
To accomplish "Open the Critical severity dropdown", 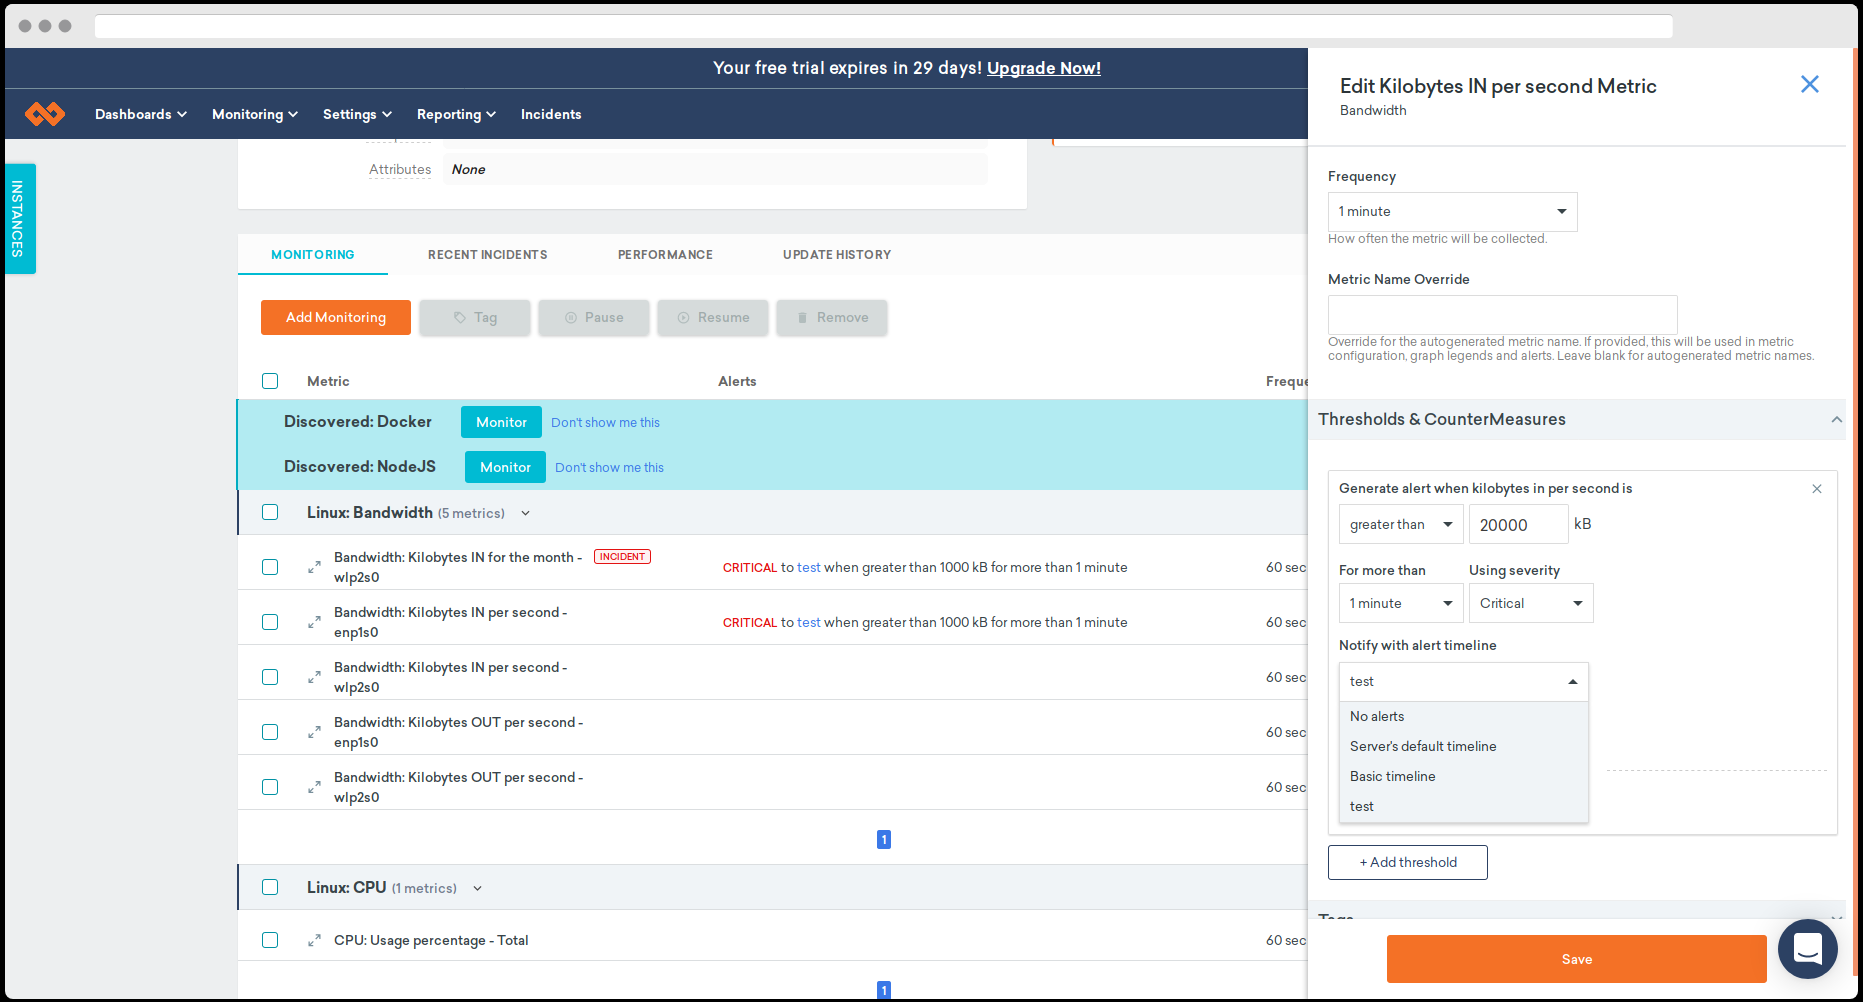I will point(1531,603).
